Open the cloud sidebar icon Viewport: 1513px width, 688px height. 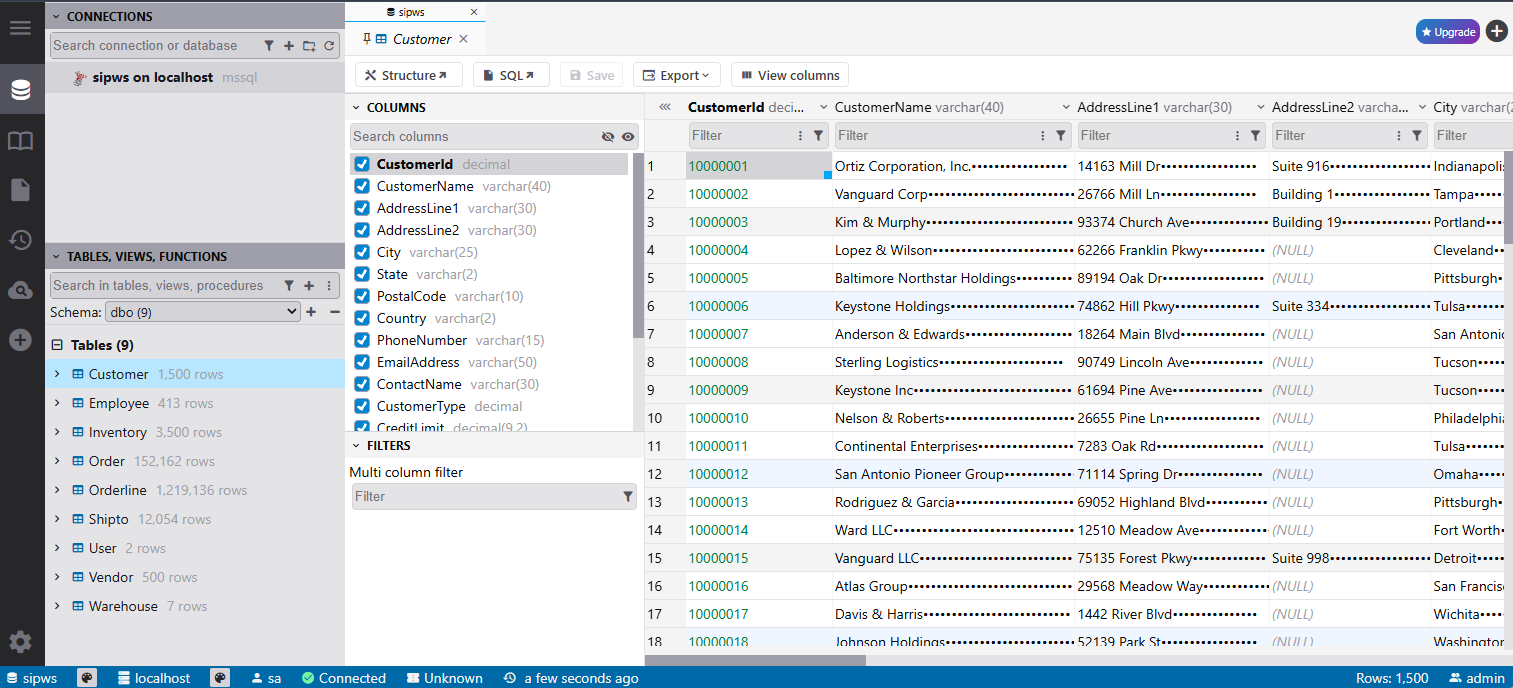20,290
